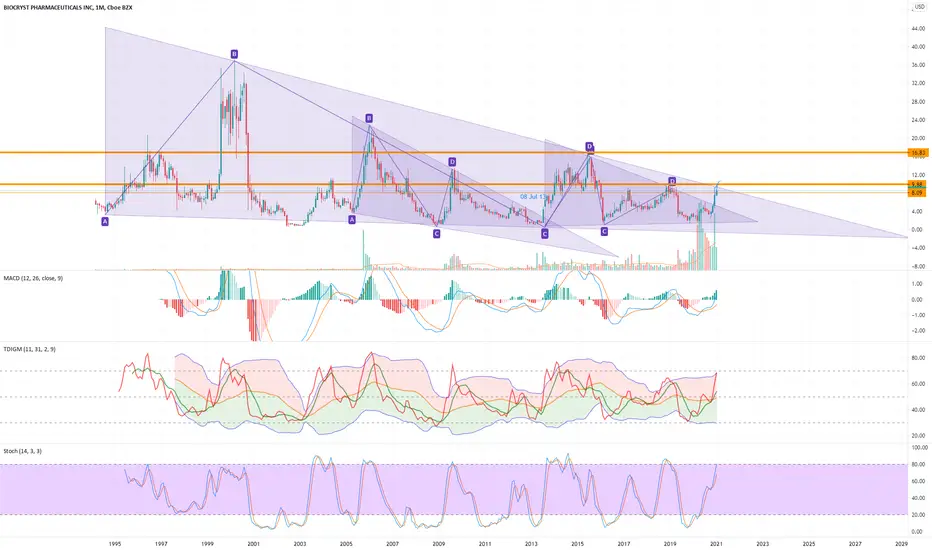
Task: Select the orange horizontal line at 16.83
Action: point(455,153)
